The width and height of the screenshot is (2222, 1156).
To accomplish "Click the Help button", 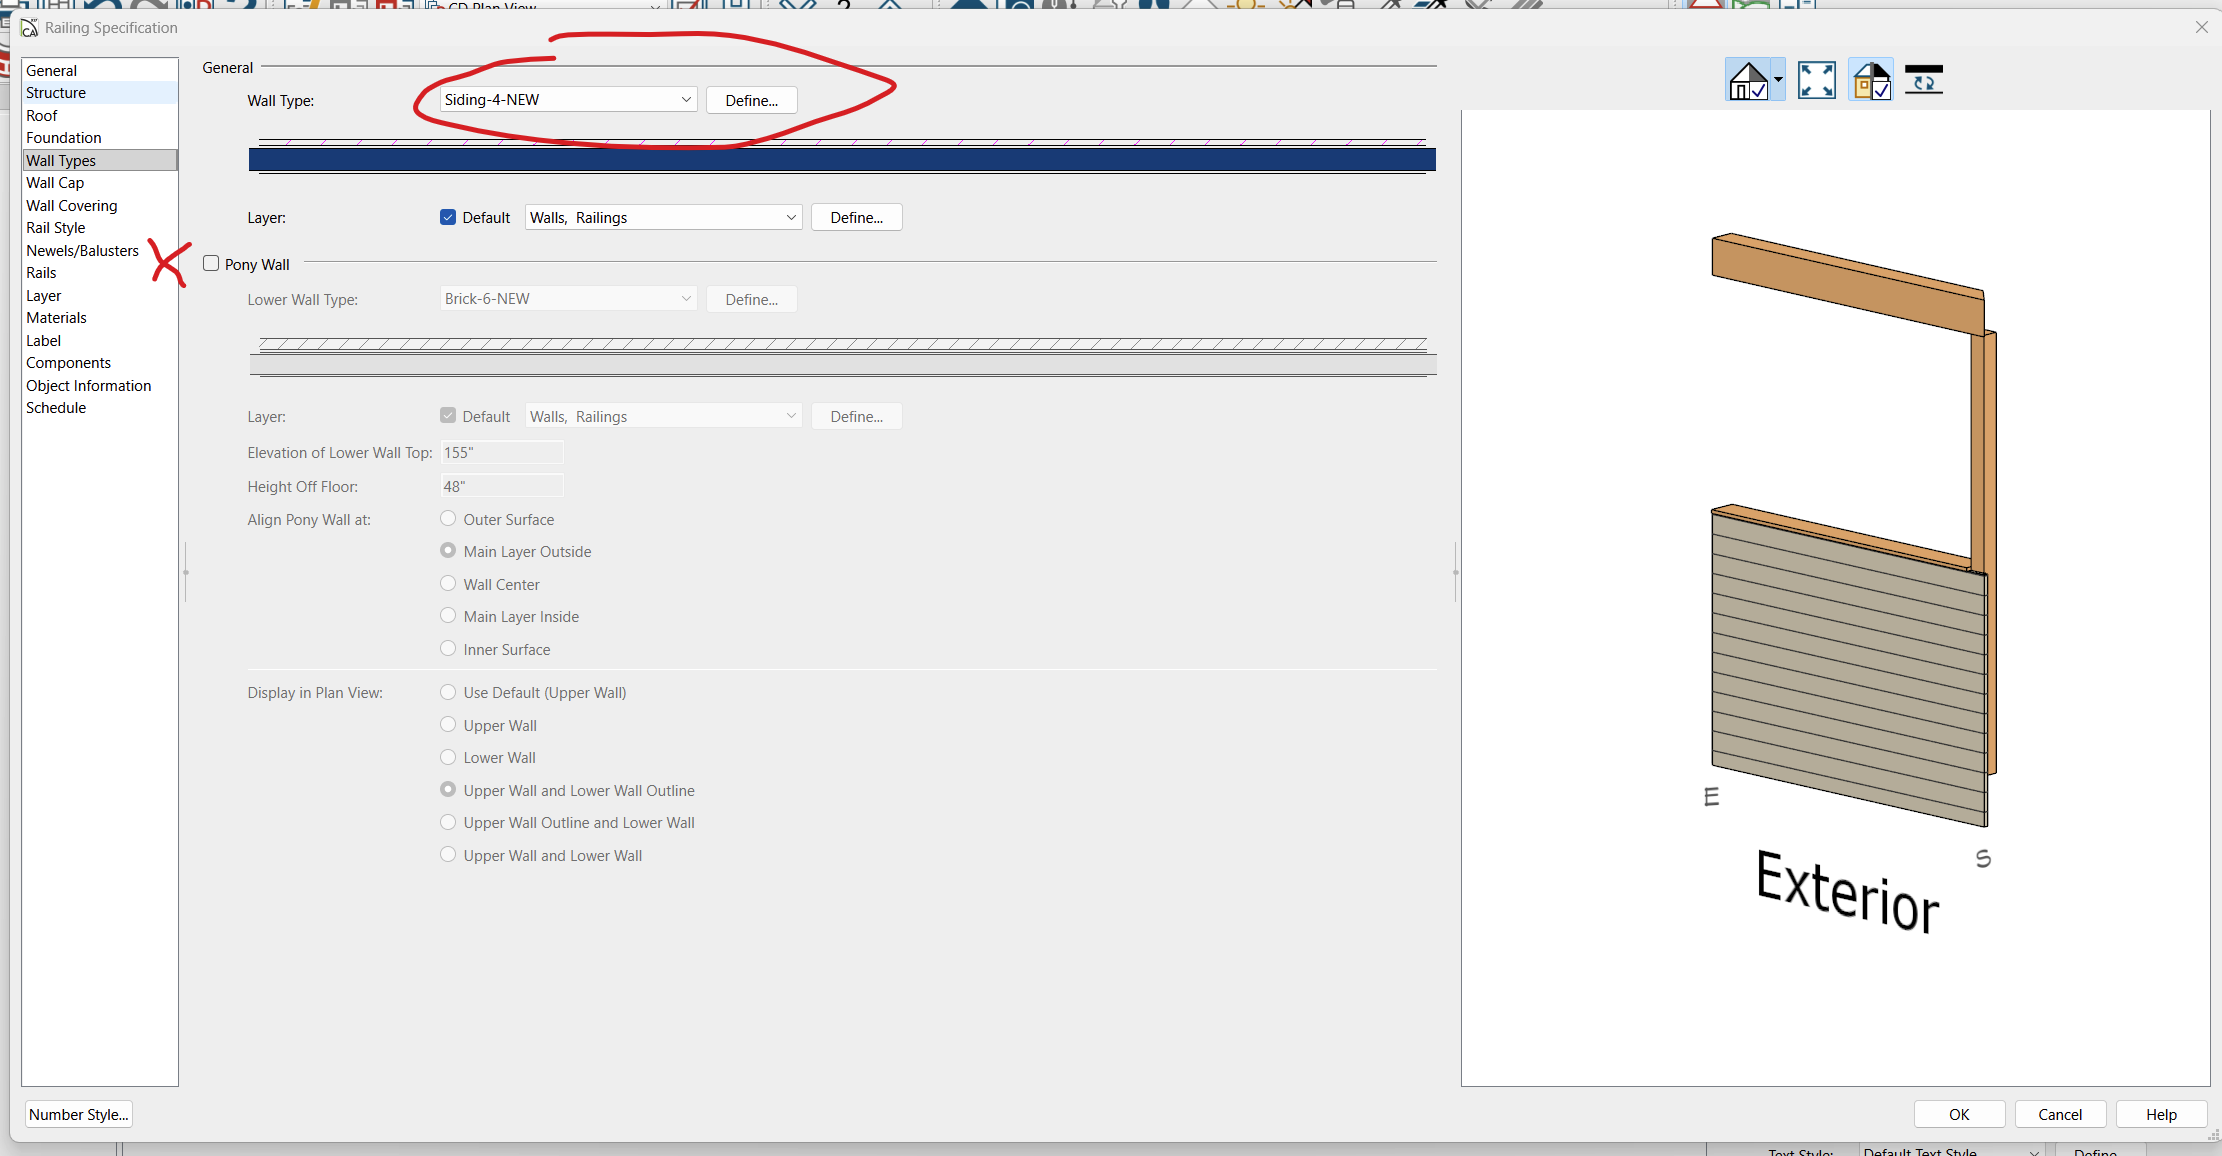I will [2160, 1114].
